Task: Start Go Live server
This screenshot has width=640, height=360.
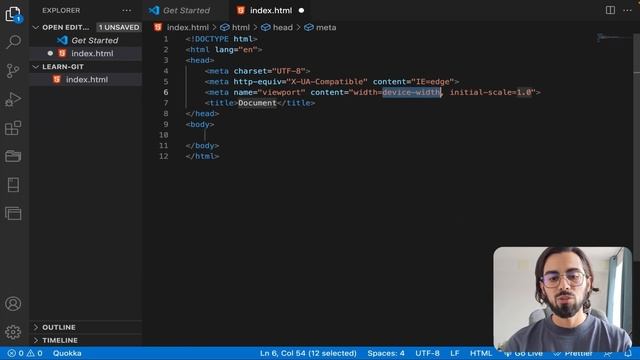Action: coord(523,353)
